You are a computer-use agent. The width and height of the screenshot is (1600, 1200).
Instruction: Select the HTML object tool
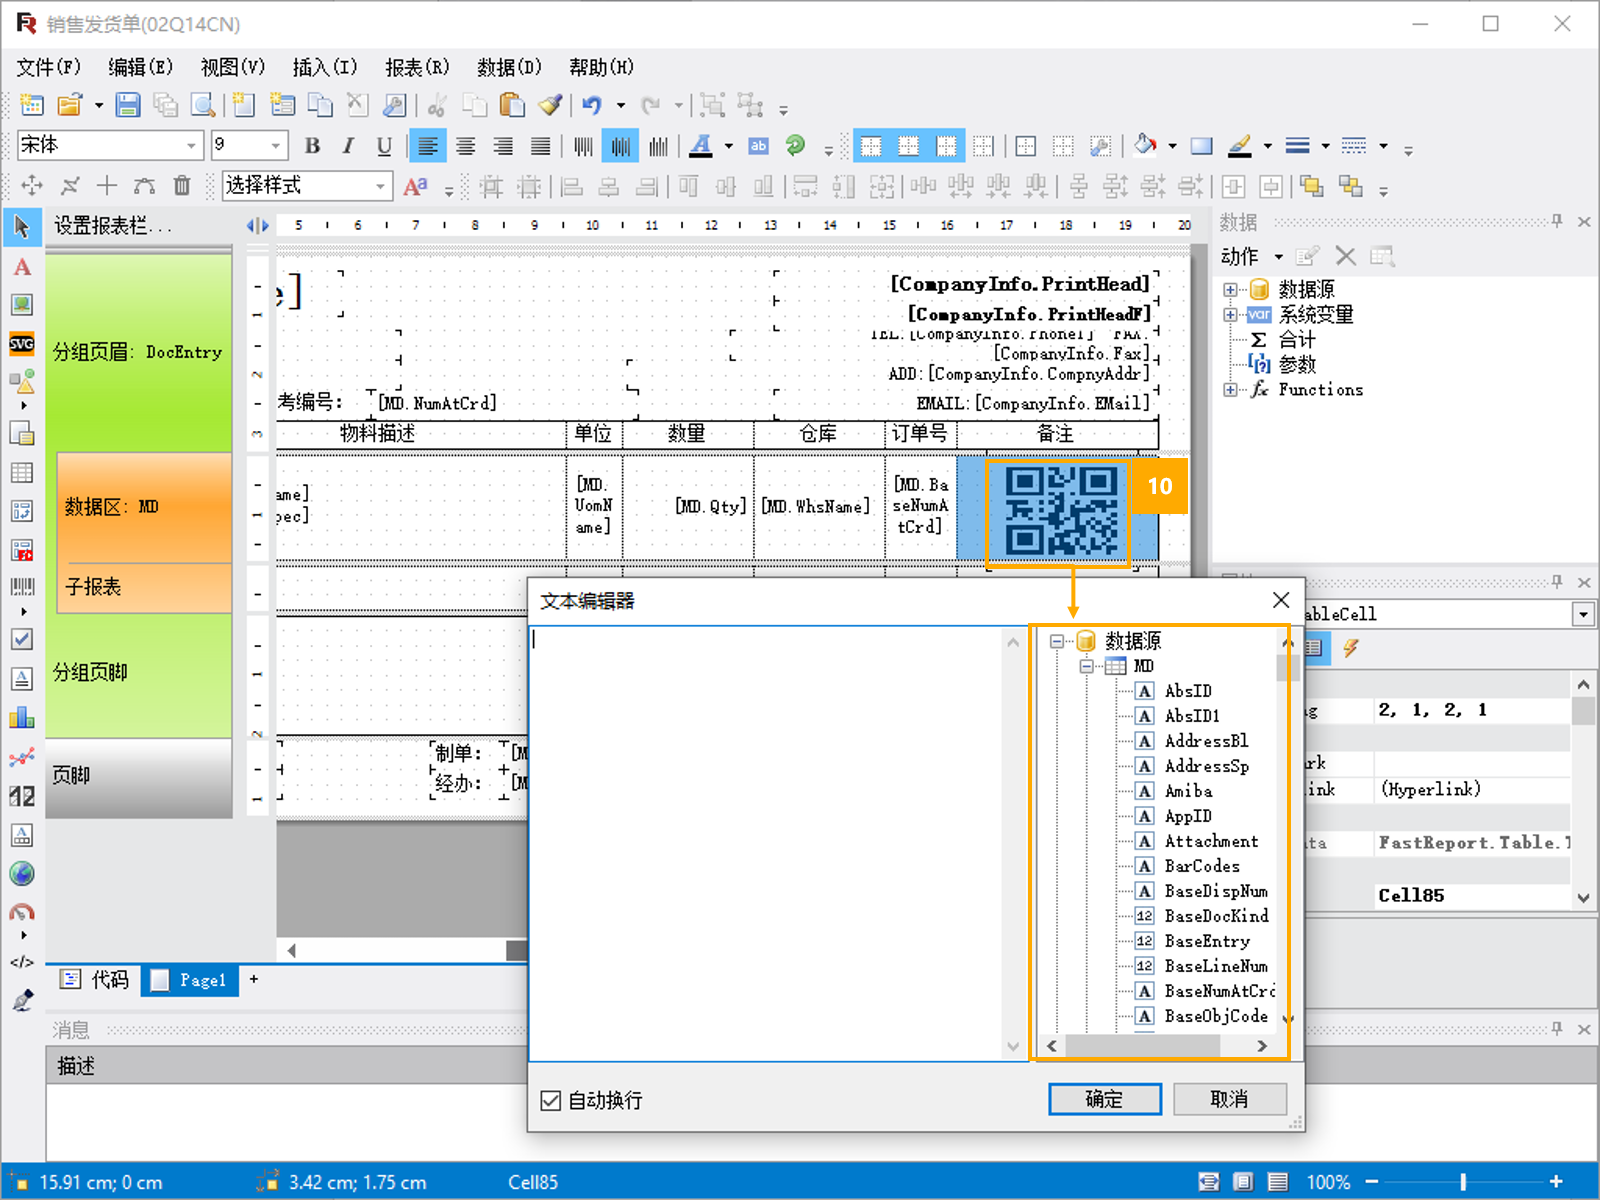[x=22, y=962]
